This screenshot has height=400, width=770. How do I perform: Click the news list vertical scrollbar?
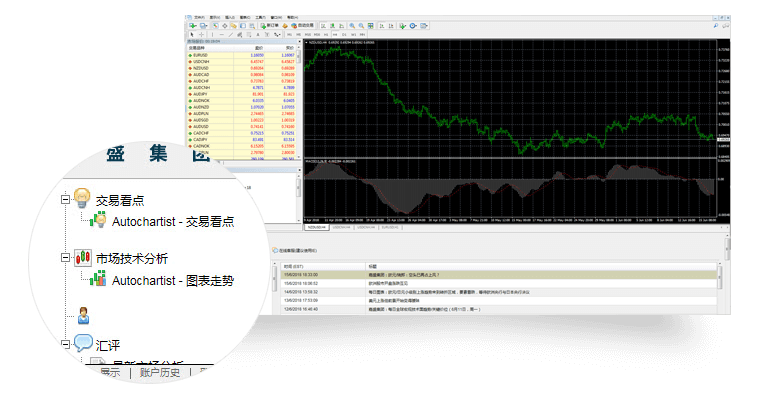pyautogui.click(x=720, y=290)
